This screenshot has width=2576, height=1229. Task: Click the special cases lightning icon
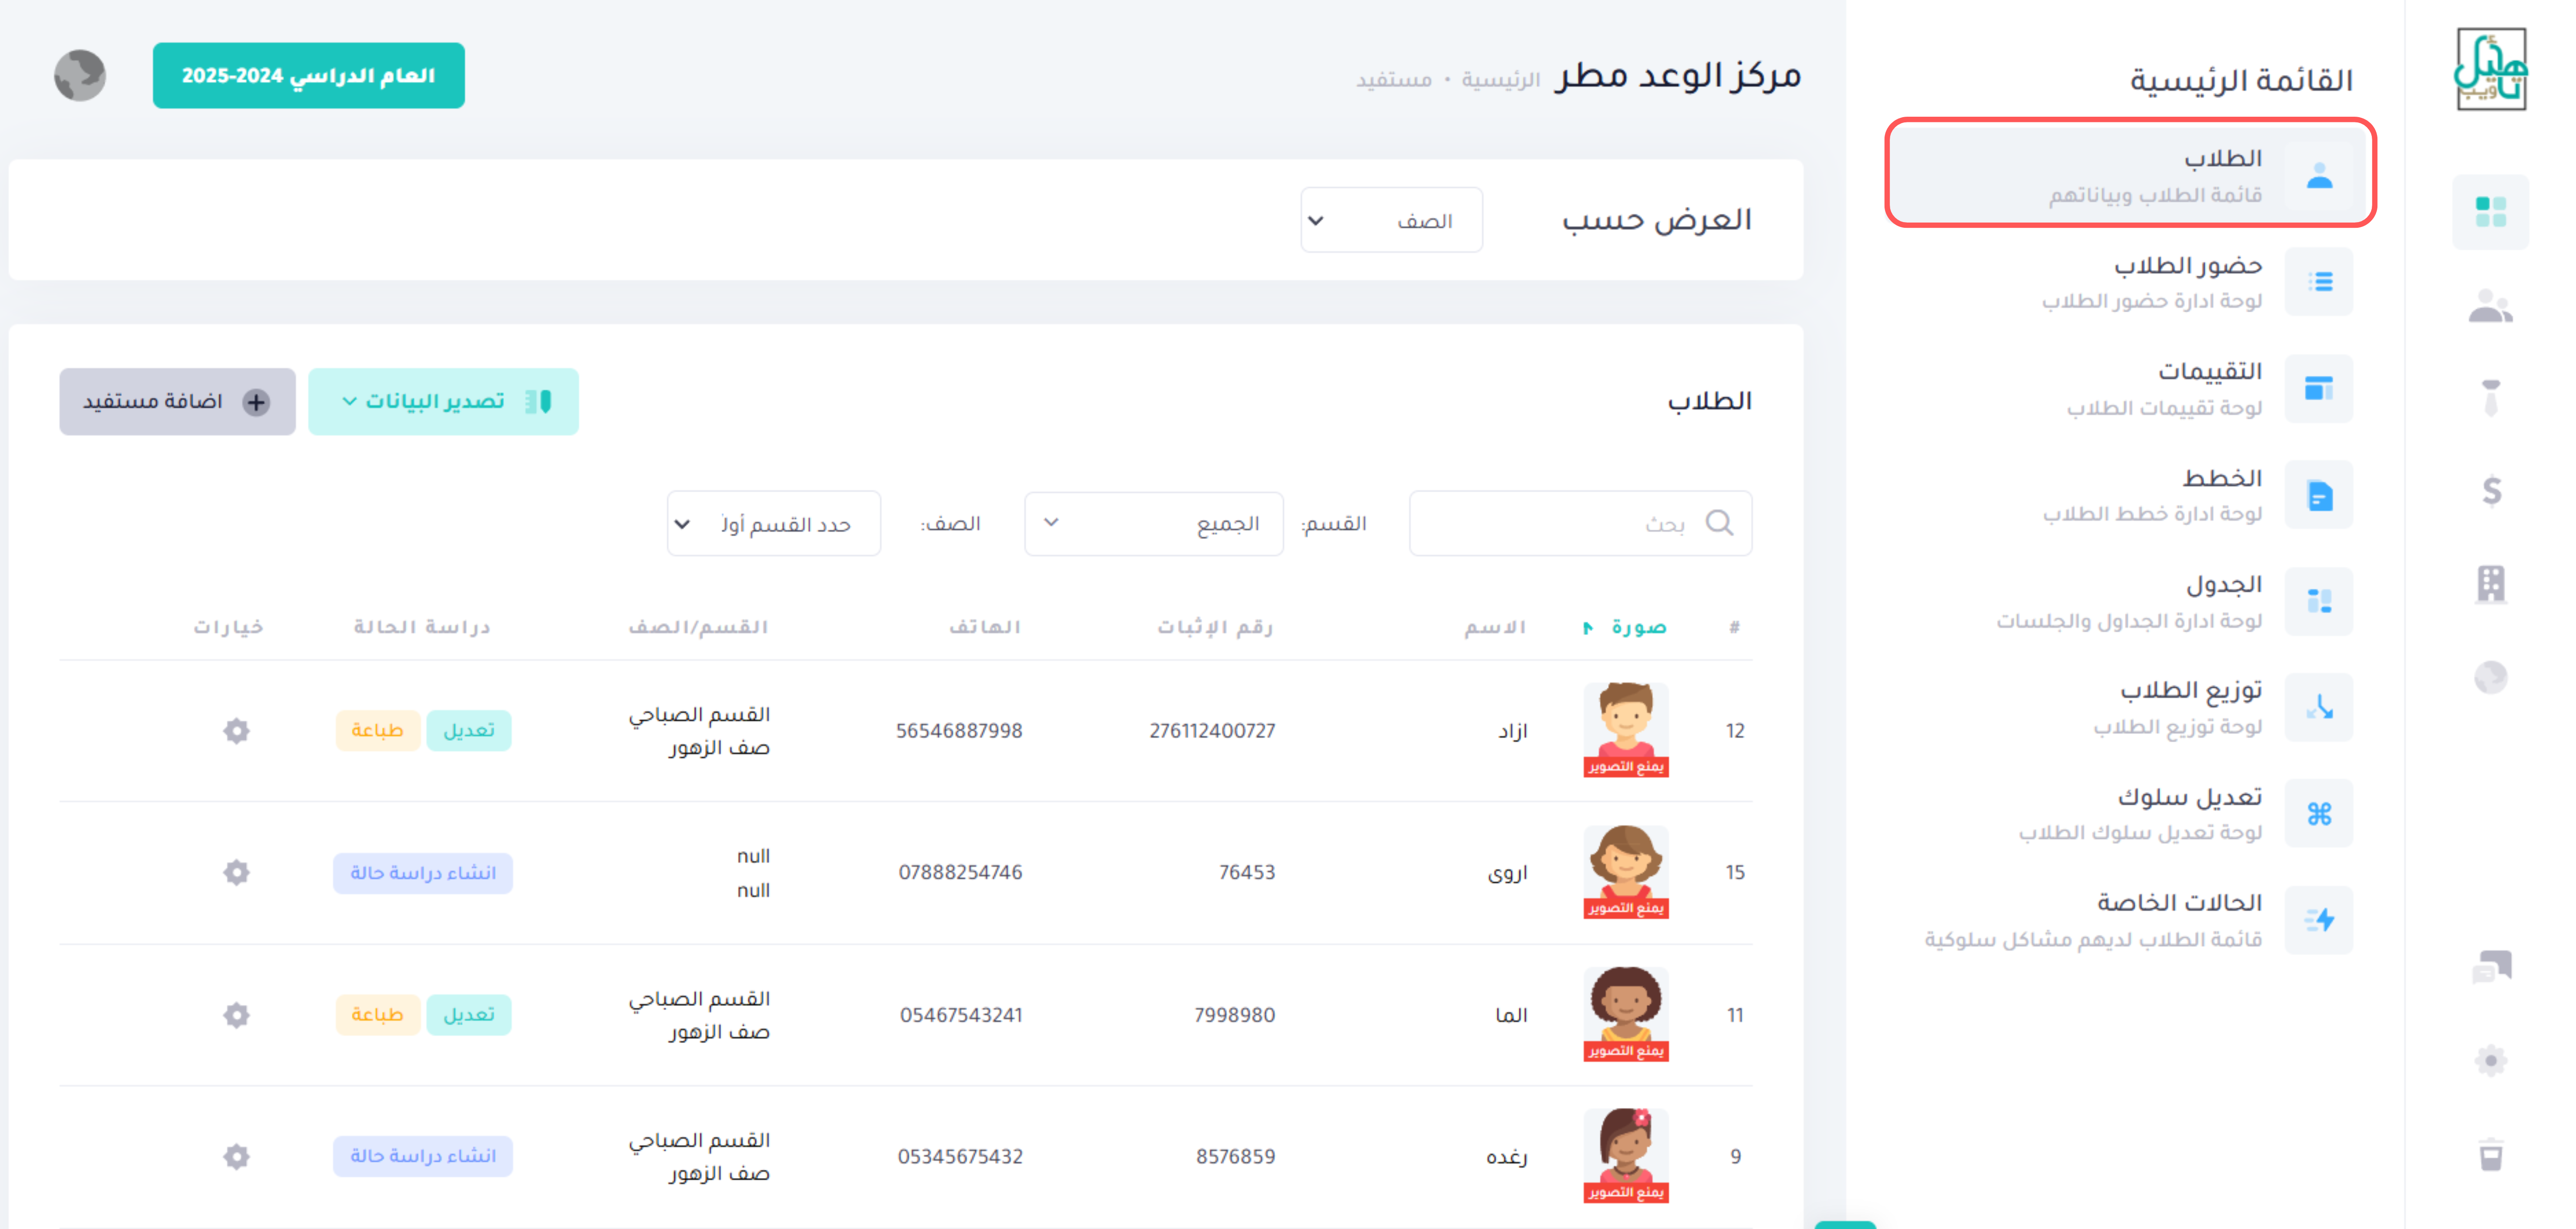point(2319,920)
